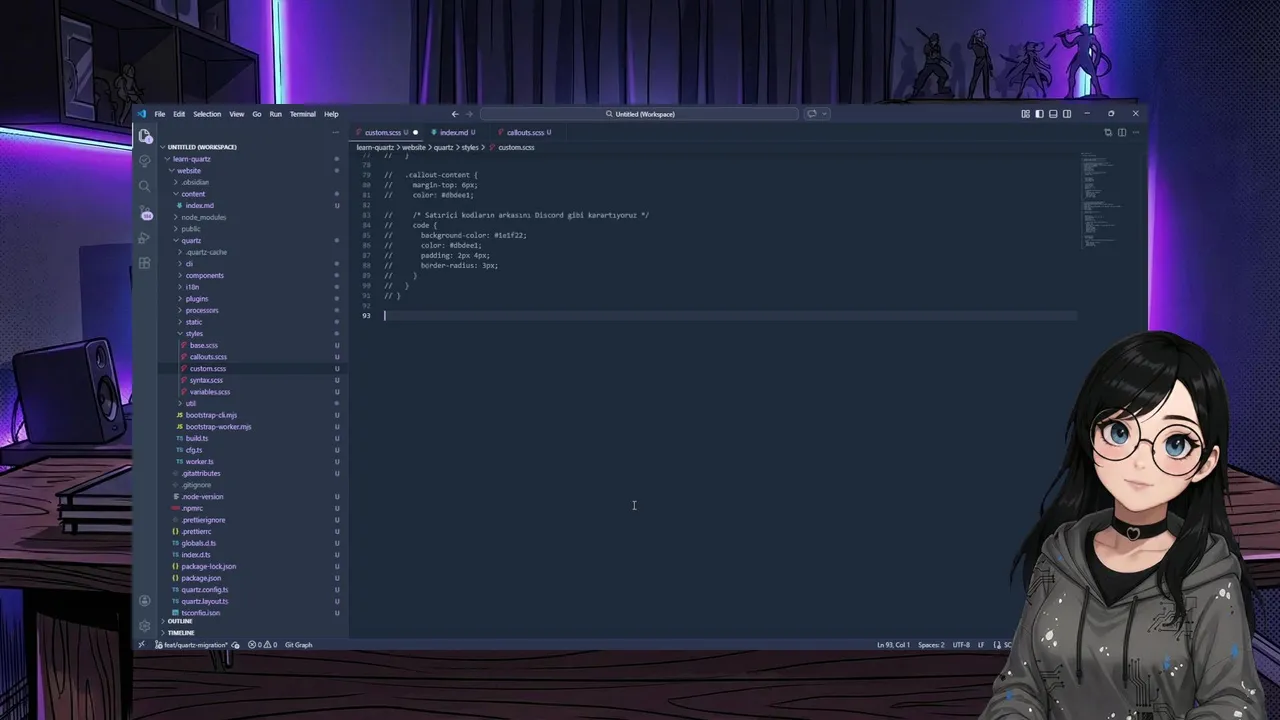Toggle the bottom panel visibility
Image resolution: width=1280 pixels, height=720 pixels.
pyautogui.click(x=1053, y=114)
